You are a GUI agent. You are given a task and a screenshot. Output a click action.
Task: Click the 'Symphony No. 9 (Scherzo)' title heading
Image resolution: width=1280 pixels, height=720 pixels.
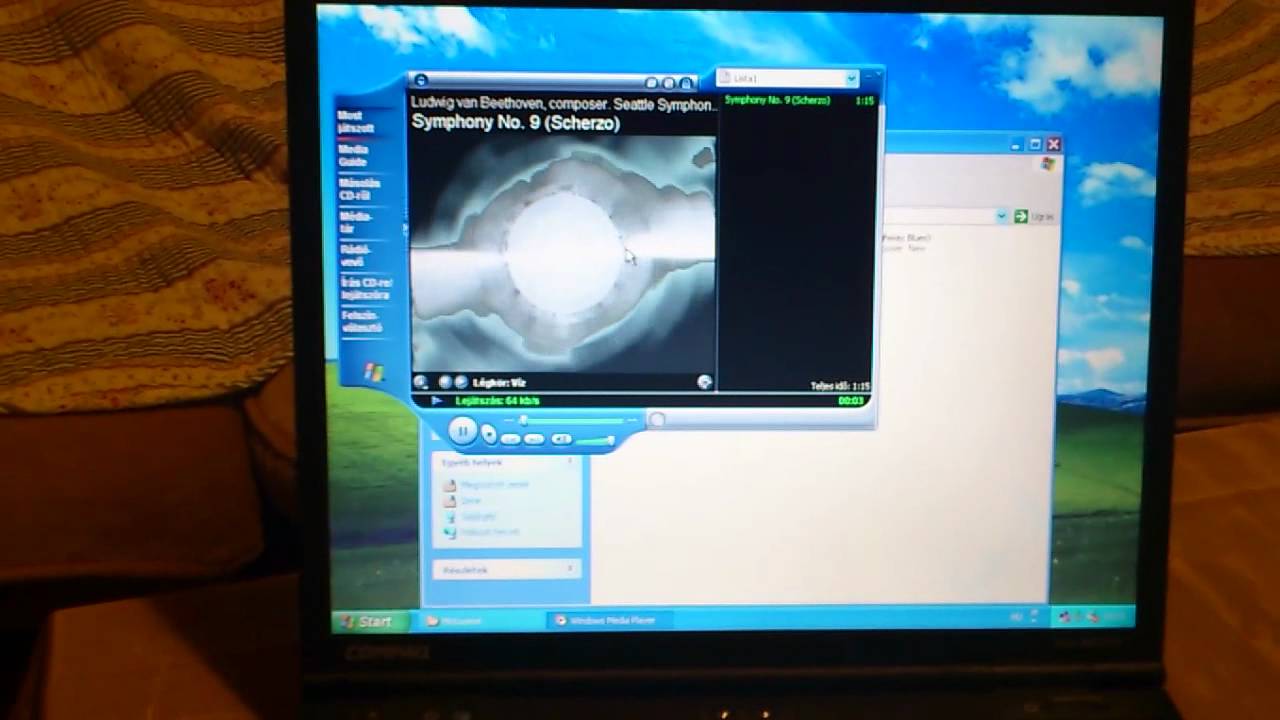pos(516,123)
